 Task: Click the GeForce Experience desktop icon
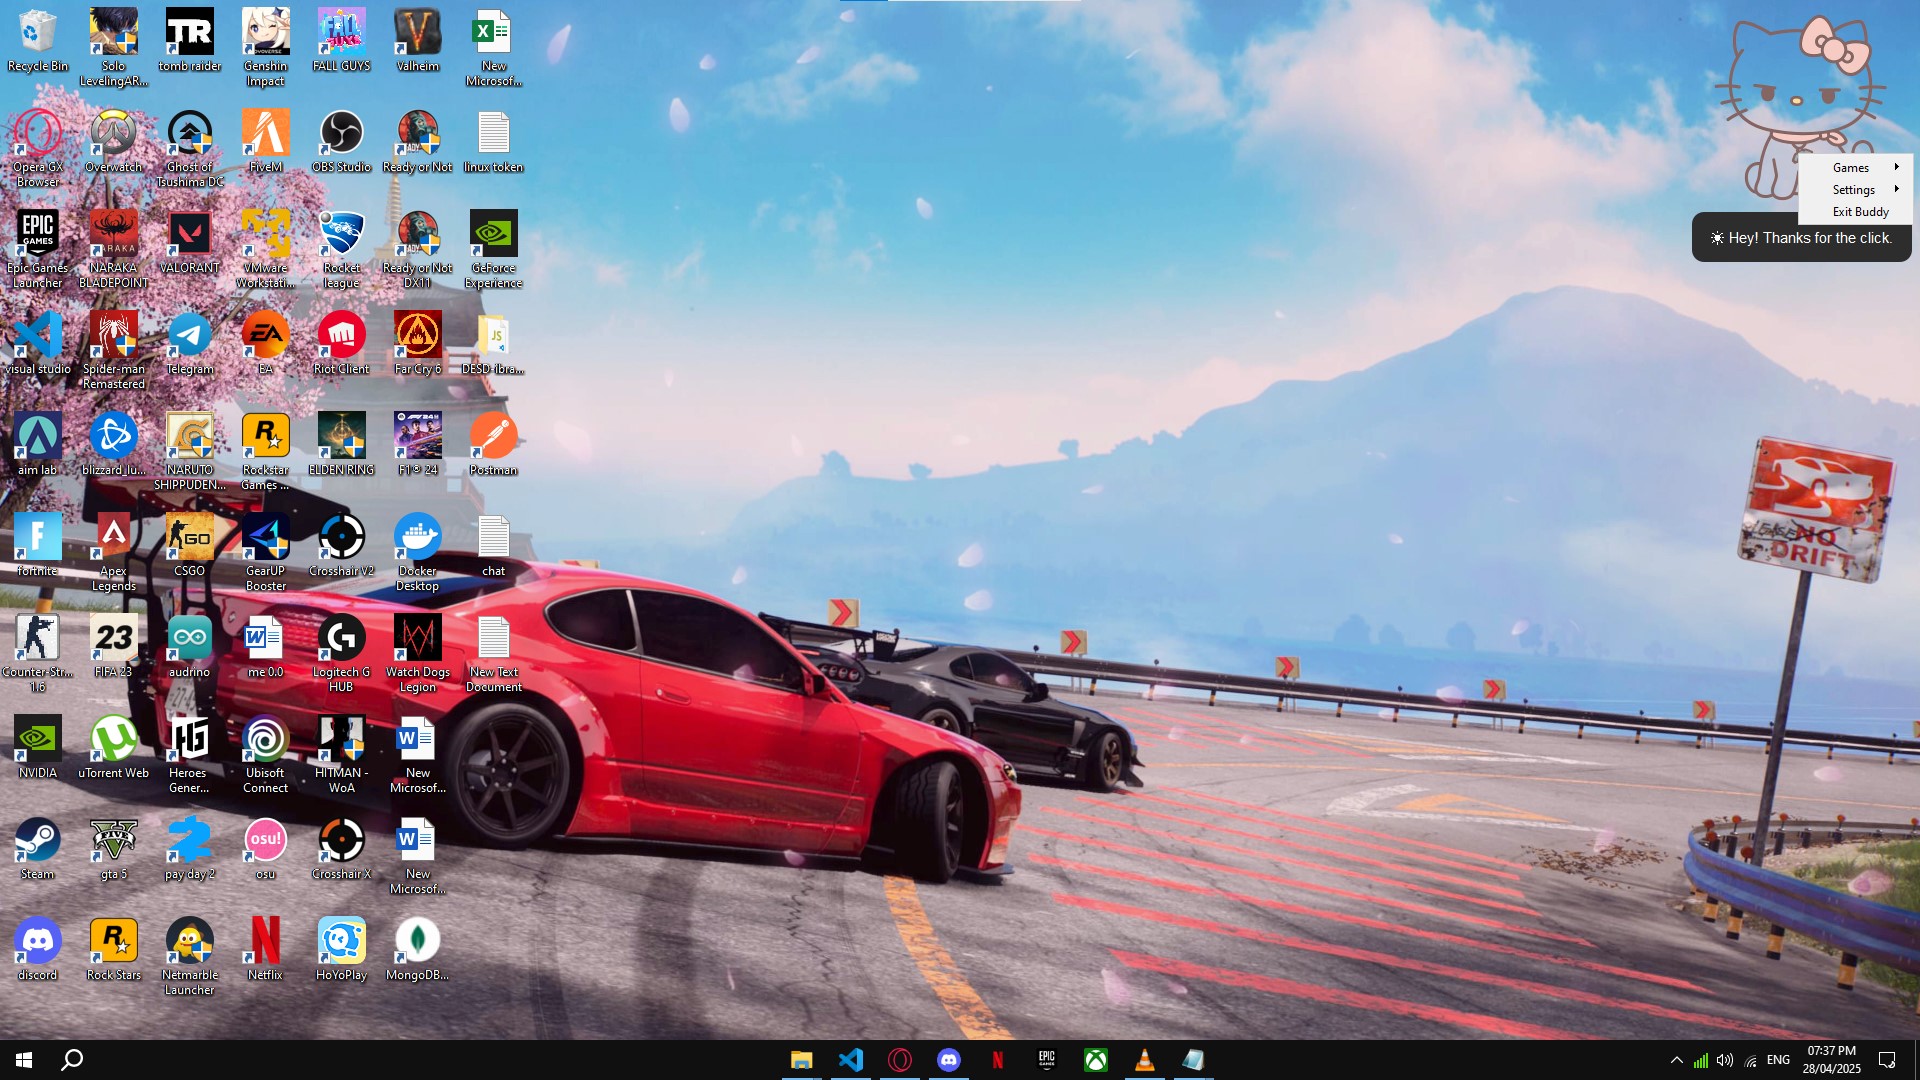point(493,250)
